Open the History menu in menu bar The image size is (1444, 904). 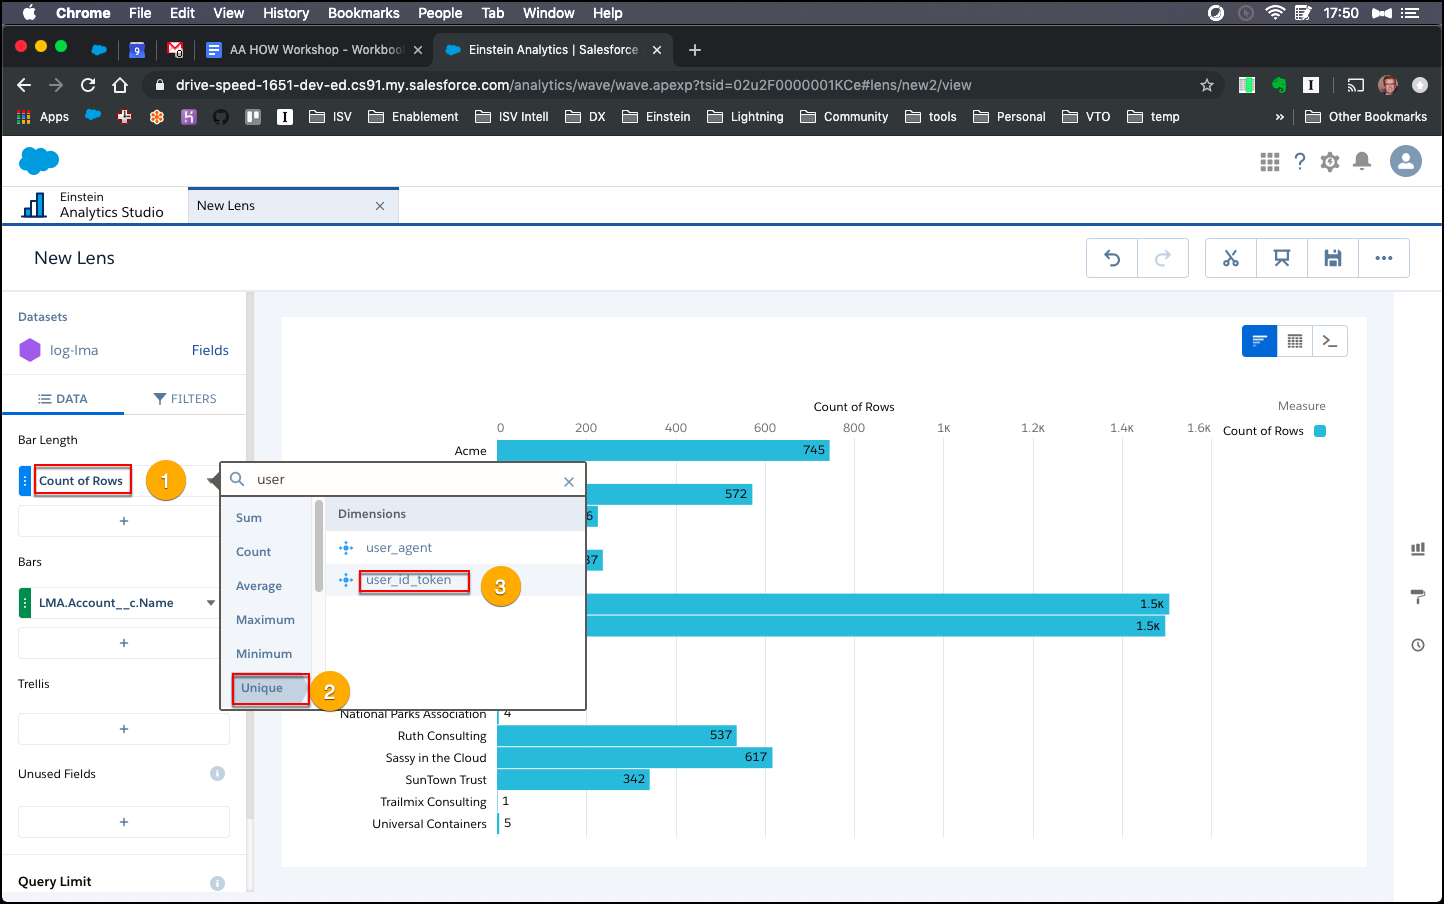286,13
